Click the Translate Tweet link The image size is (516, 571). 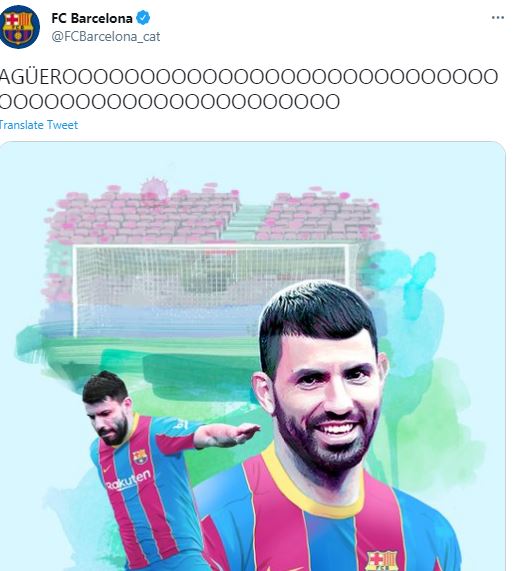tap(39, 125)
